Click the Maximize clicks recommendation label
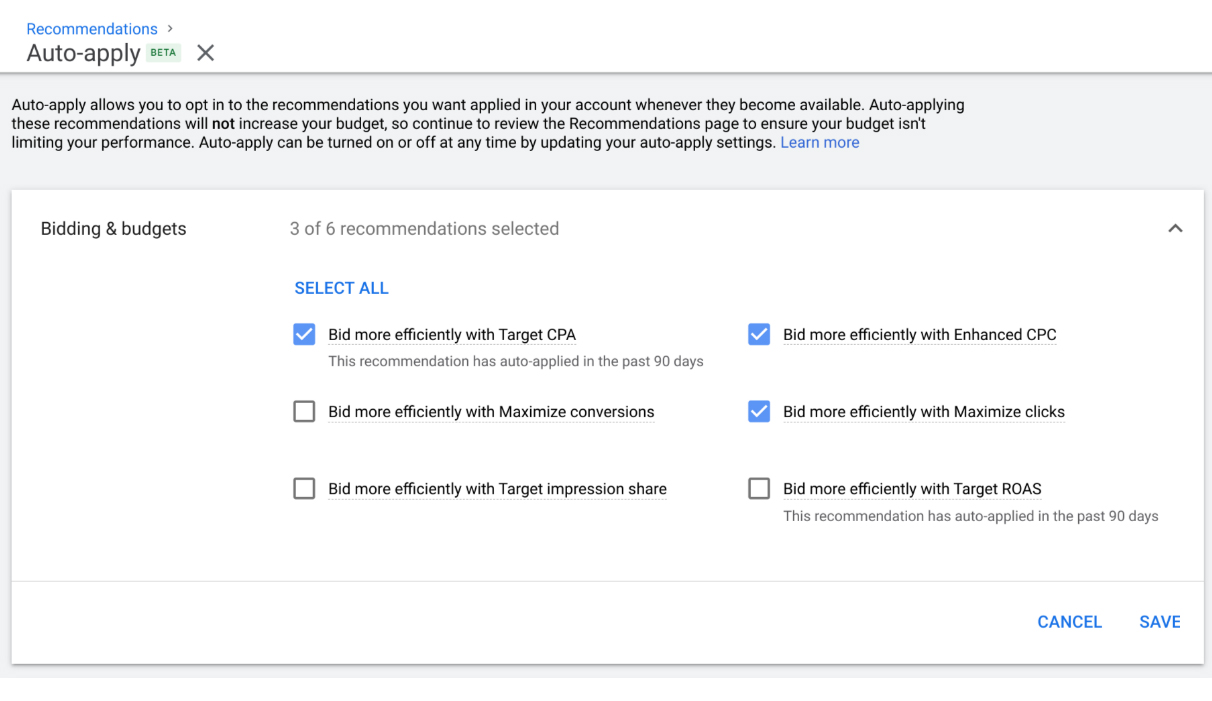This screenshot has width=1212, height=701. (x=924, y=412)
